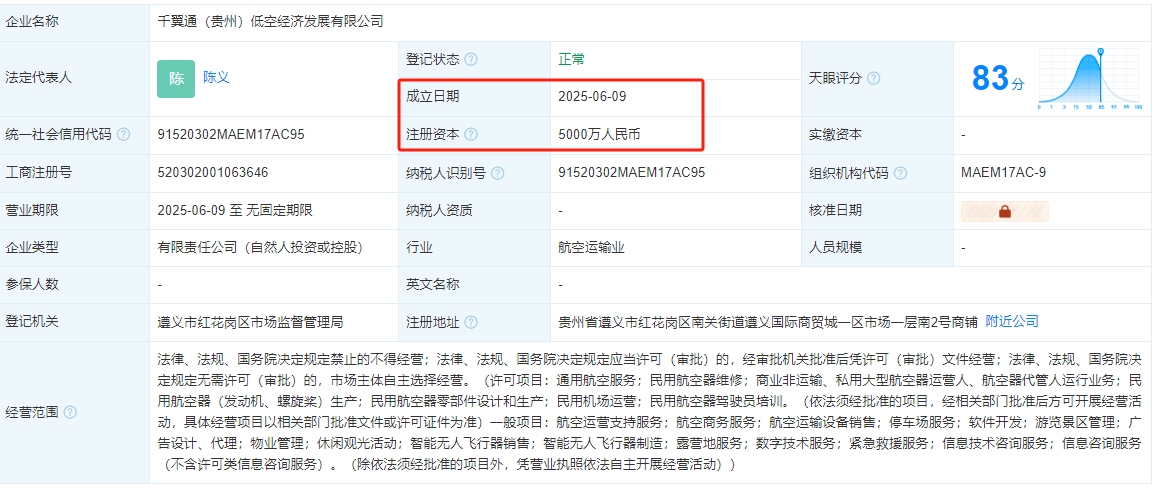Click the 83分 score value

(x=998, y=78)
